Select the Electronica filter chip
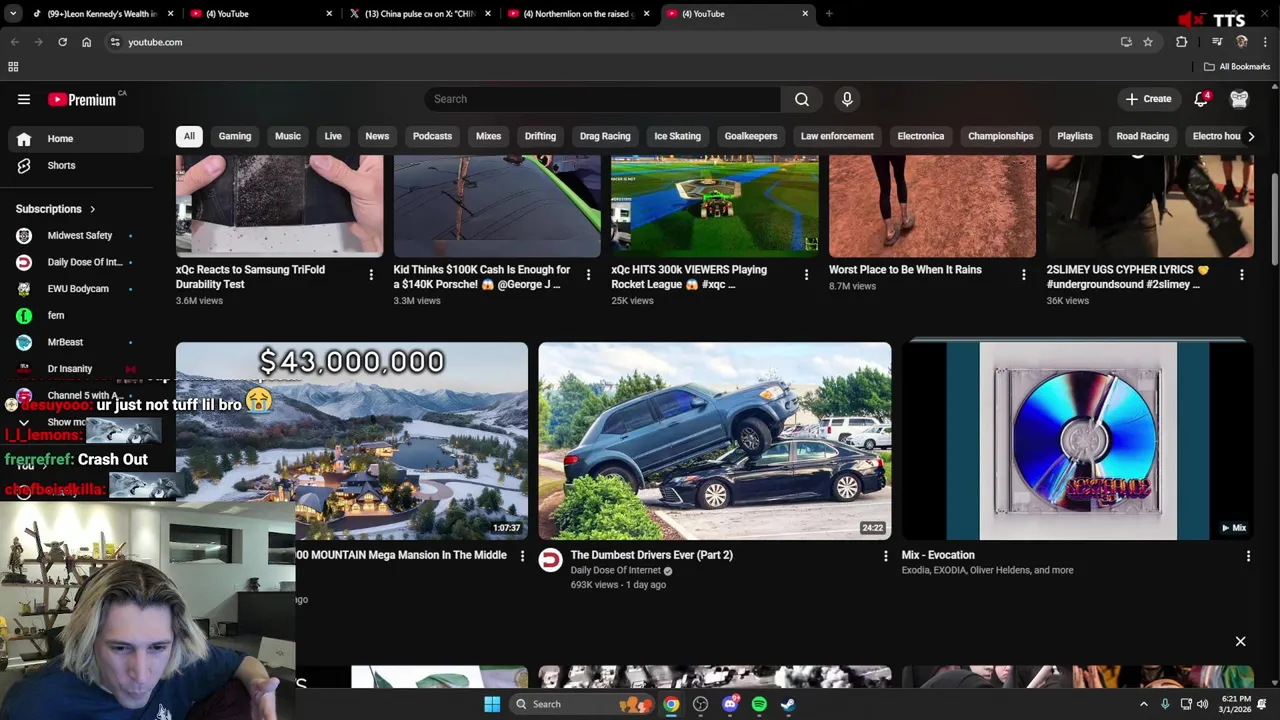The image size is (1280, 720). click(921, 136)
